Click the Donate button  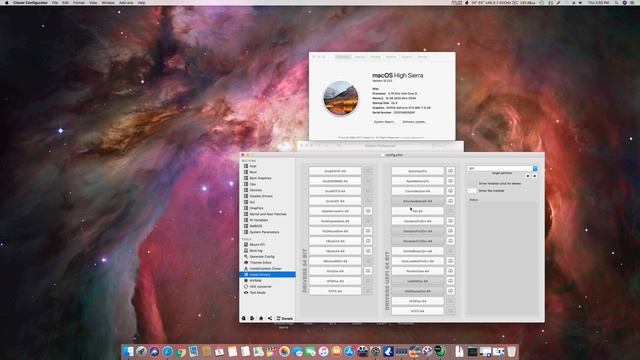point(285,318)
